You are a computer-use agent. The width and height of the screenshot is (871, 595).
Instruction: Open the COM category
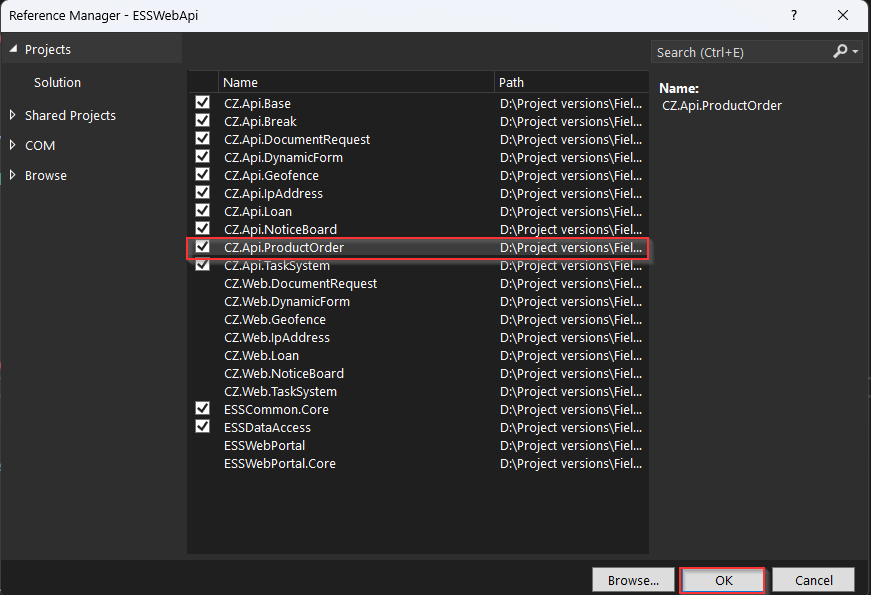[x=40, y=146]
